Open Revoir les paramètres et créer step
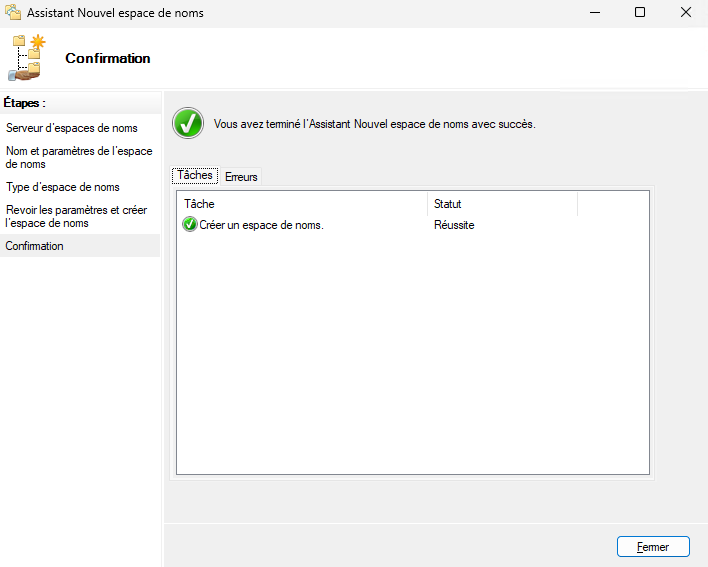This screenshot has height=567, width=708. click(x=77, y=216)
